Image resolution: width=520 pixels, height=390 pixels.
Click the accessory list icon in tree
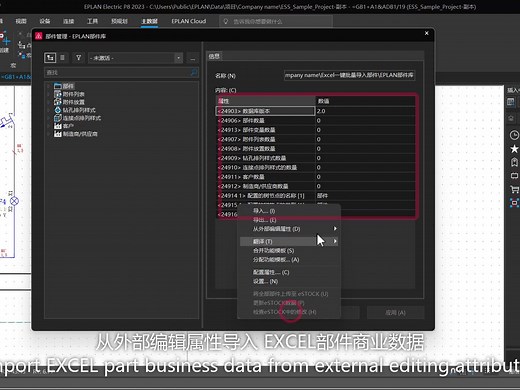(58, 94)
